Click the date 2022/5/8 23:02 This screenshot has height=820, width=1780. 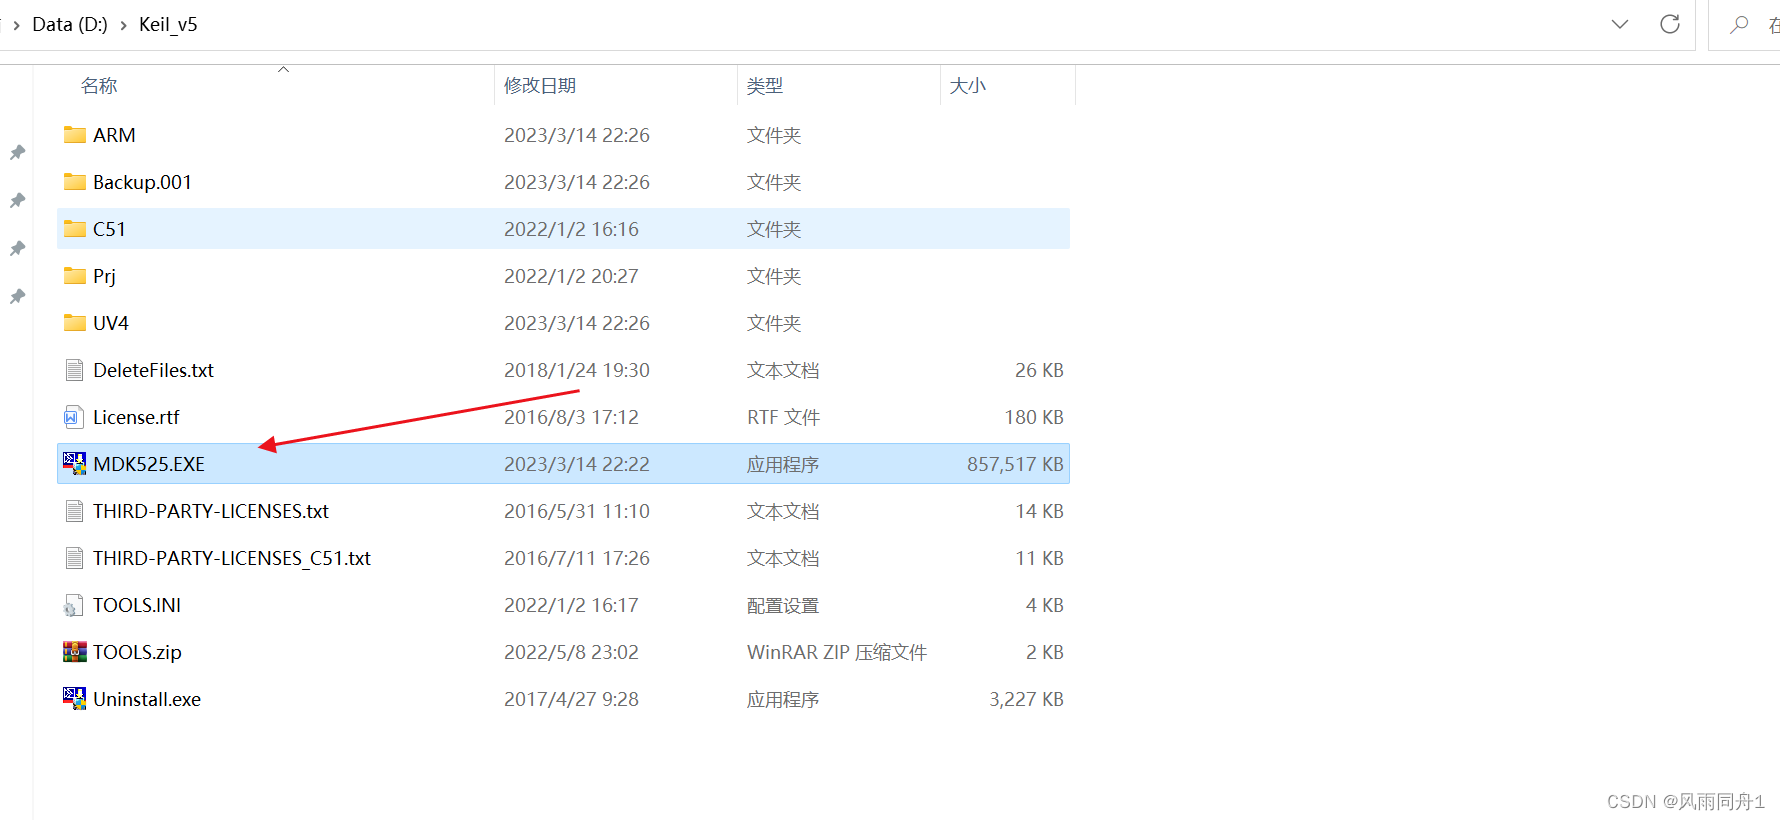click(571, 652)
